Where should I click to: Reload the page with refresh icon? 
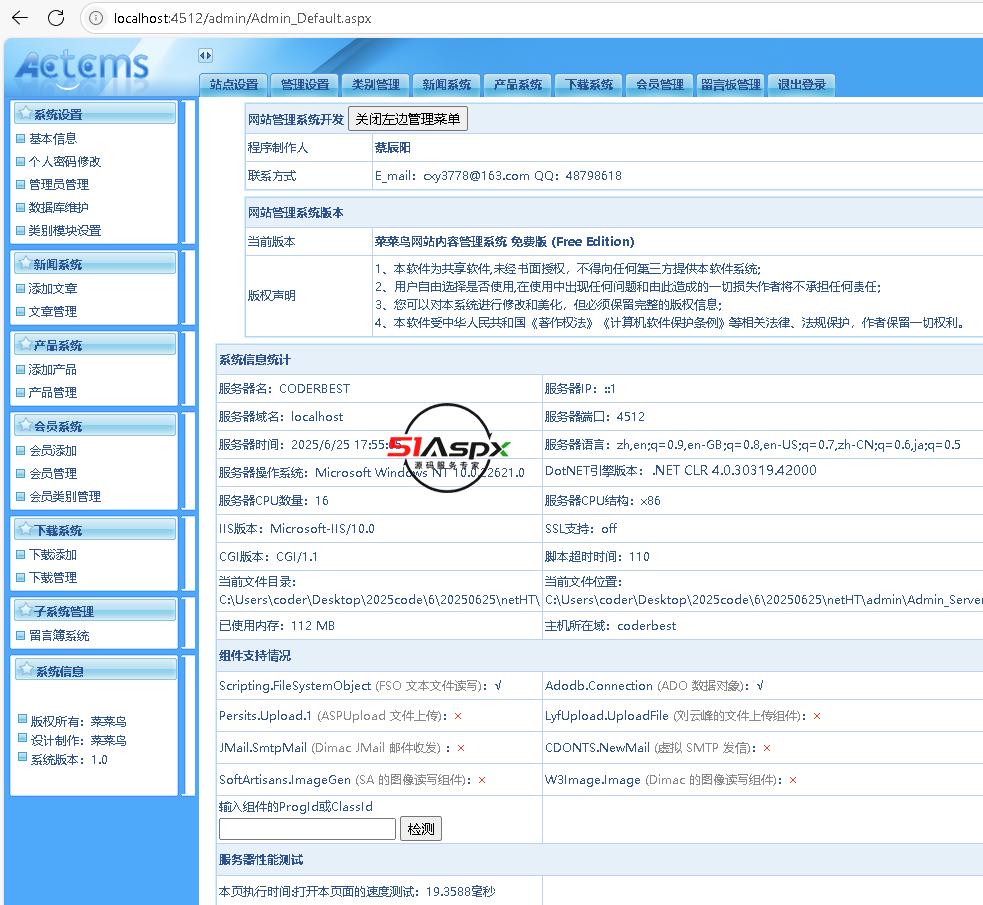point(56,18)
